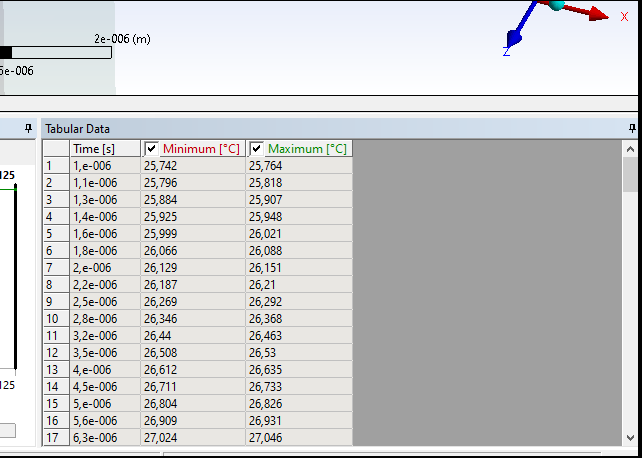Select minimum value 25,999
642x458 pixels.
[193, 234]
